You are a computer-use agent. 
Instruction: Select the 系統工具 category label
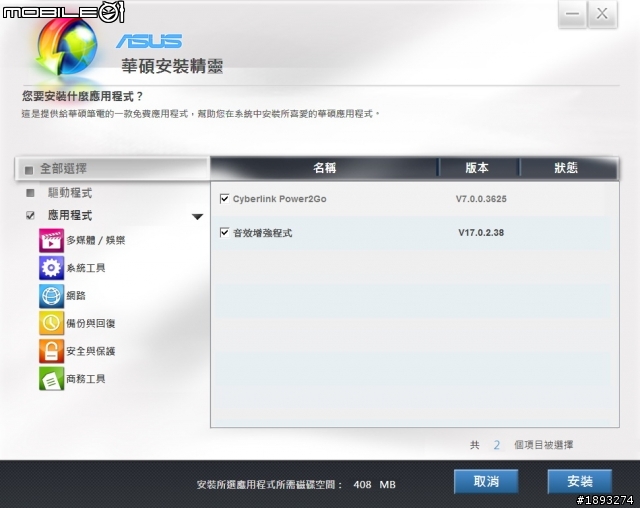[86, 268]
